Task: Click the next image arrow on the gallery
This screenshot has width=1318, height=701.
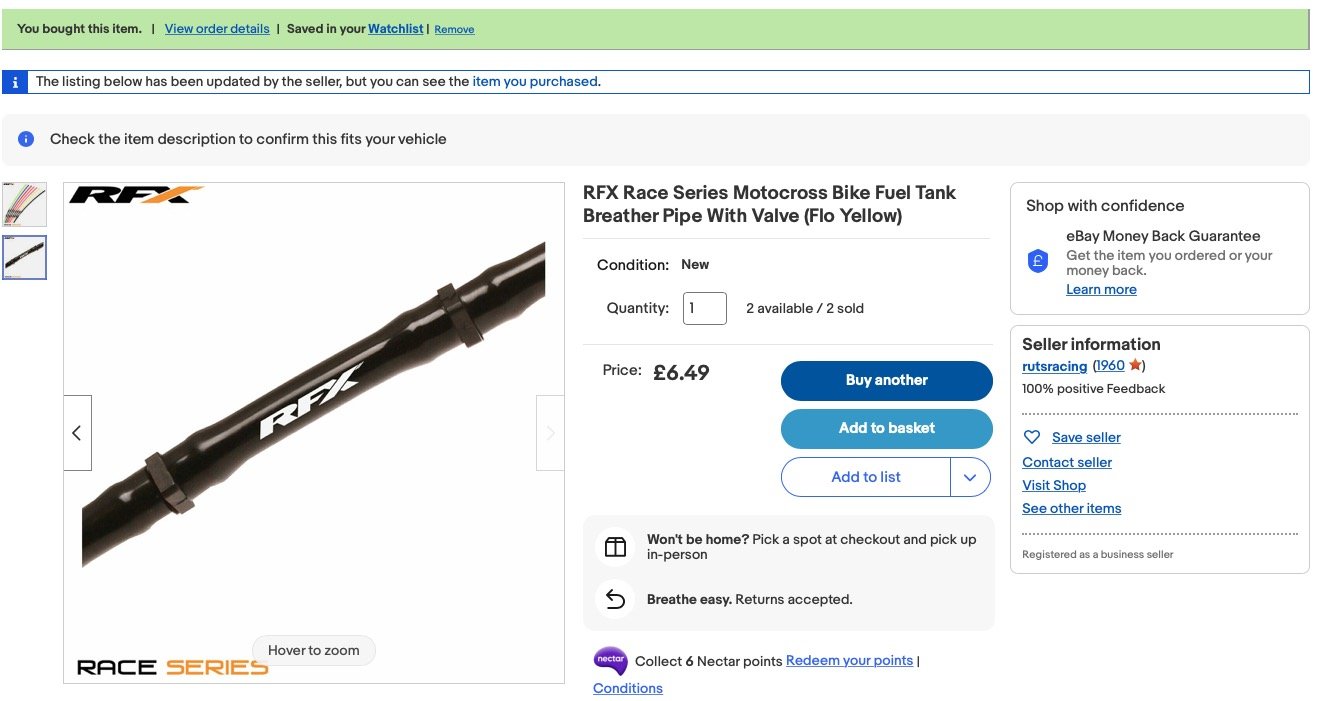Action: point(550,433)
